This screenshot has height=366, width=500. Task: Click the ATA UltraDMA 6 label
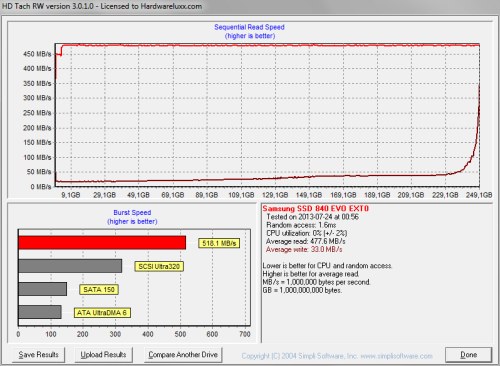[x=102, y=313]
